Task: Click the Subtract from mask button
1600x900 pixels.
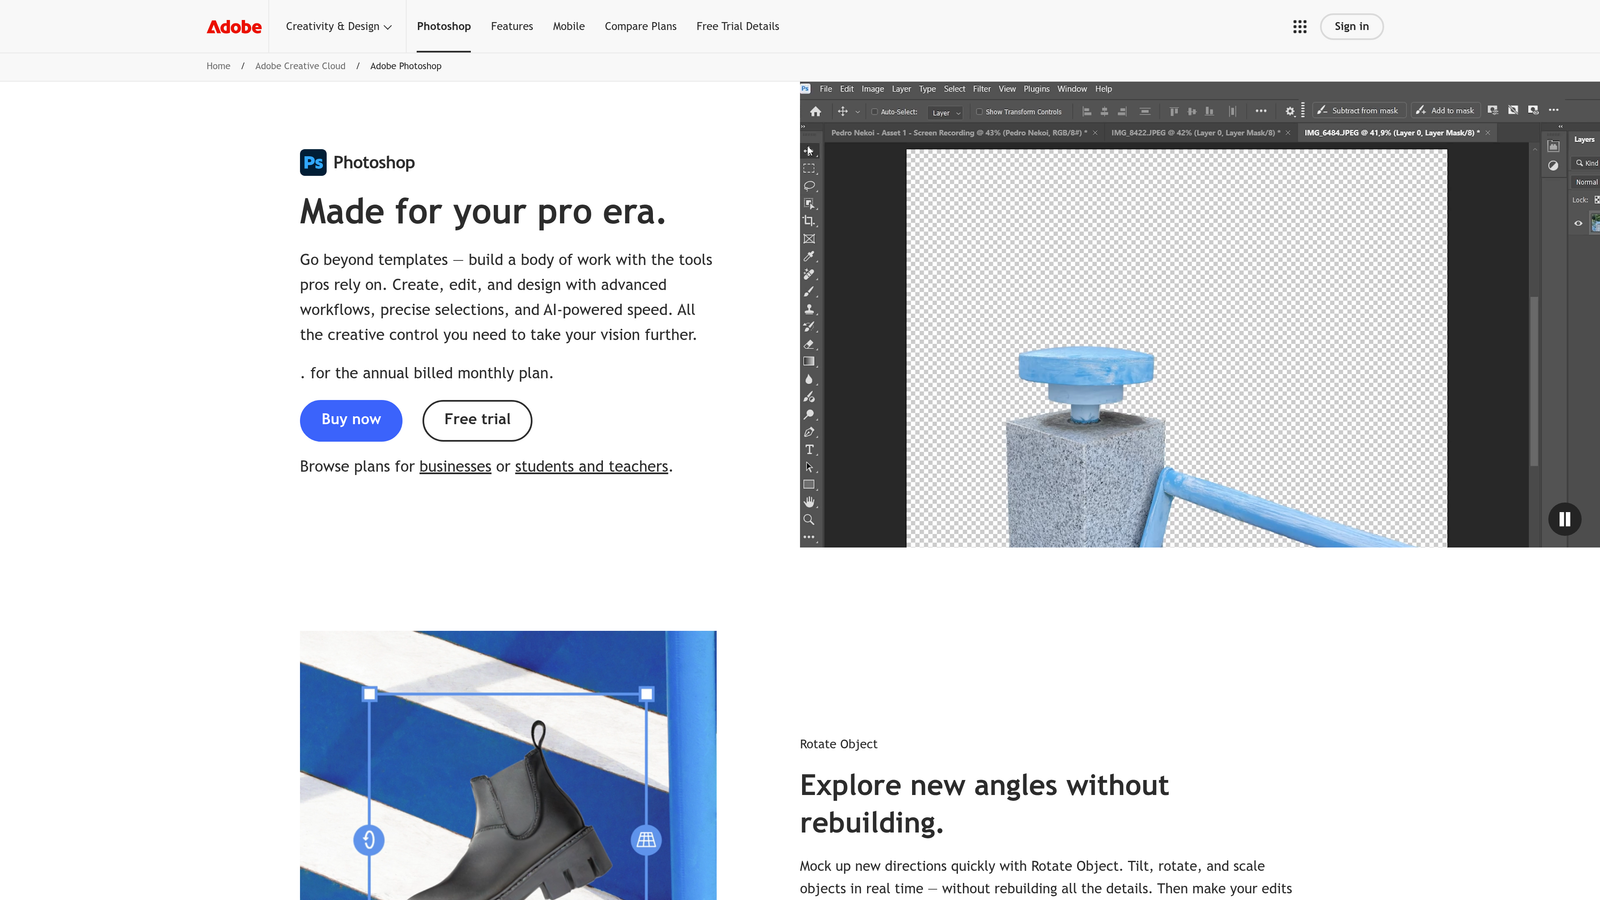Action: point(1358,111)
